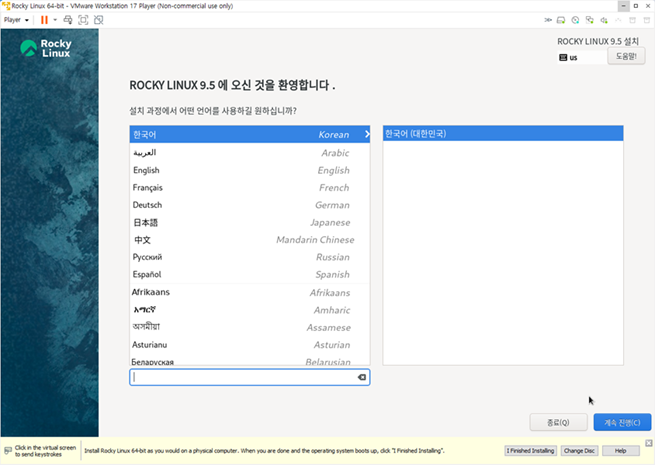Click the virtual screen keystrokes hint icon
Viewport: 655px width, 465px height.
[8, 451]
